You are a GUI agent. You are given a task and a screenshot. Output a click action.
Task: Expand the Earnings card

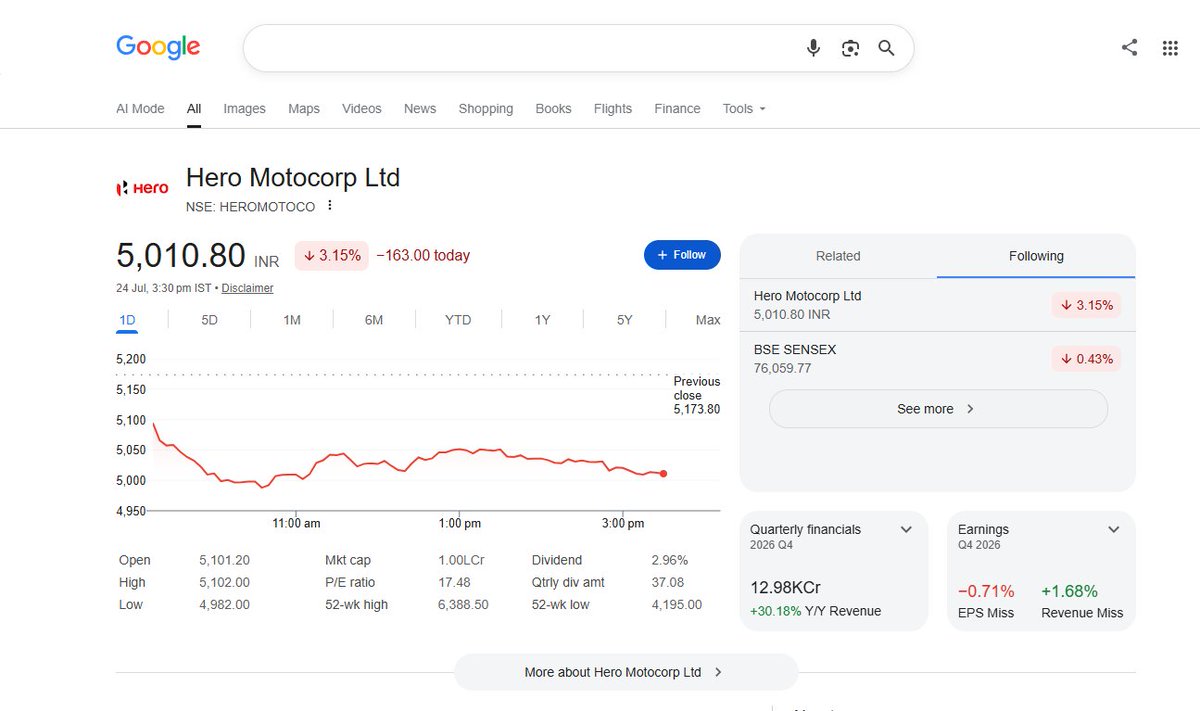point(1114,530)
